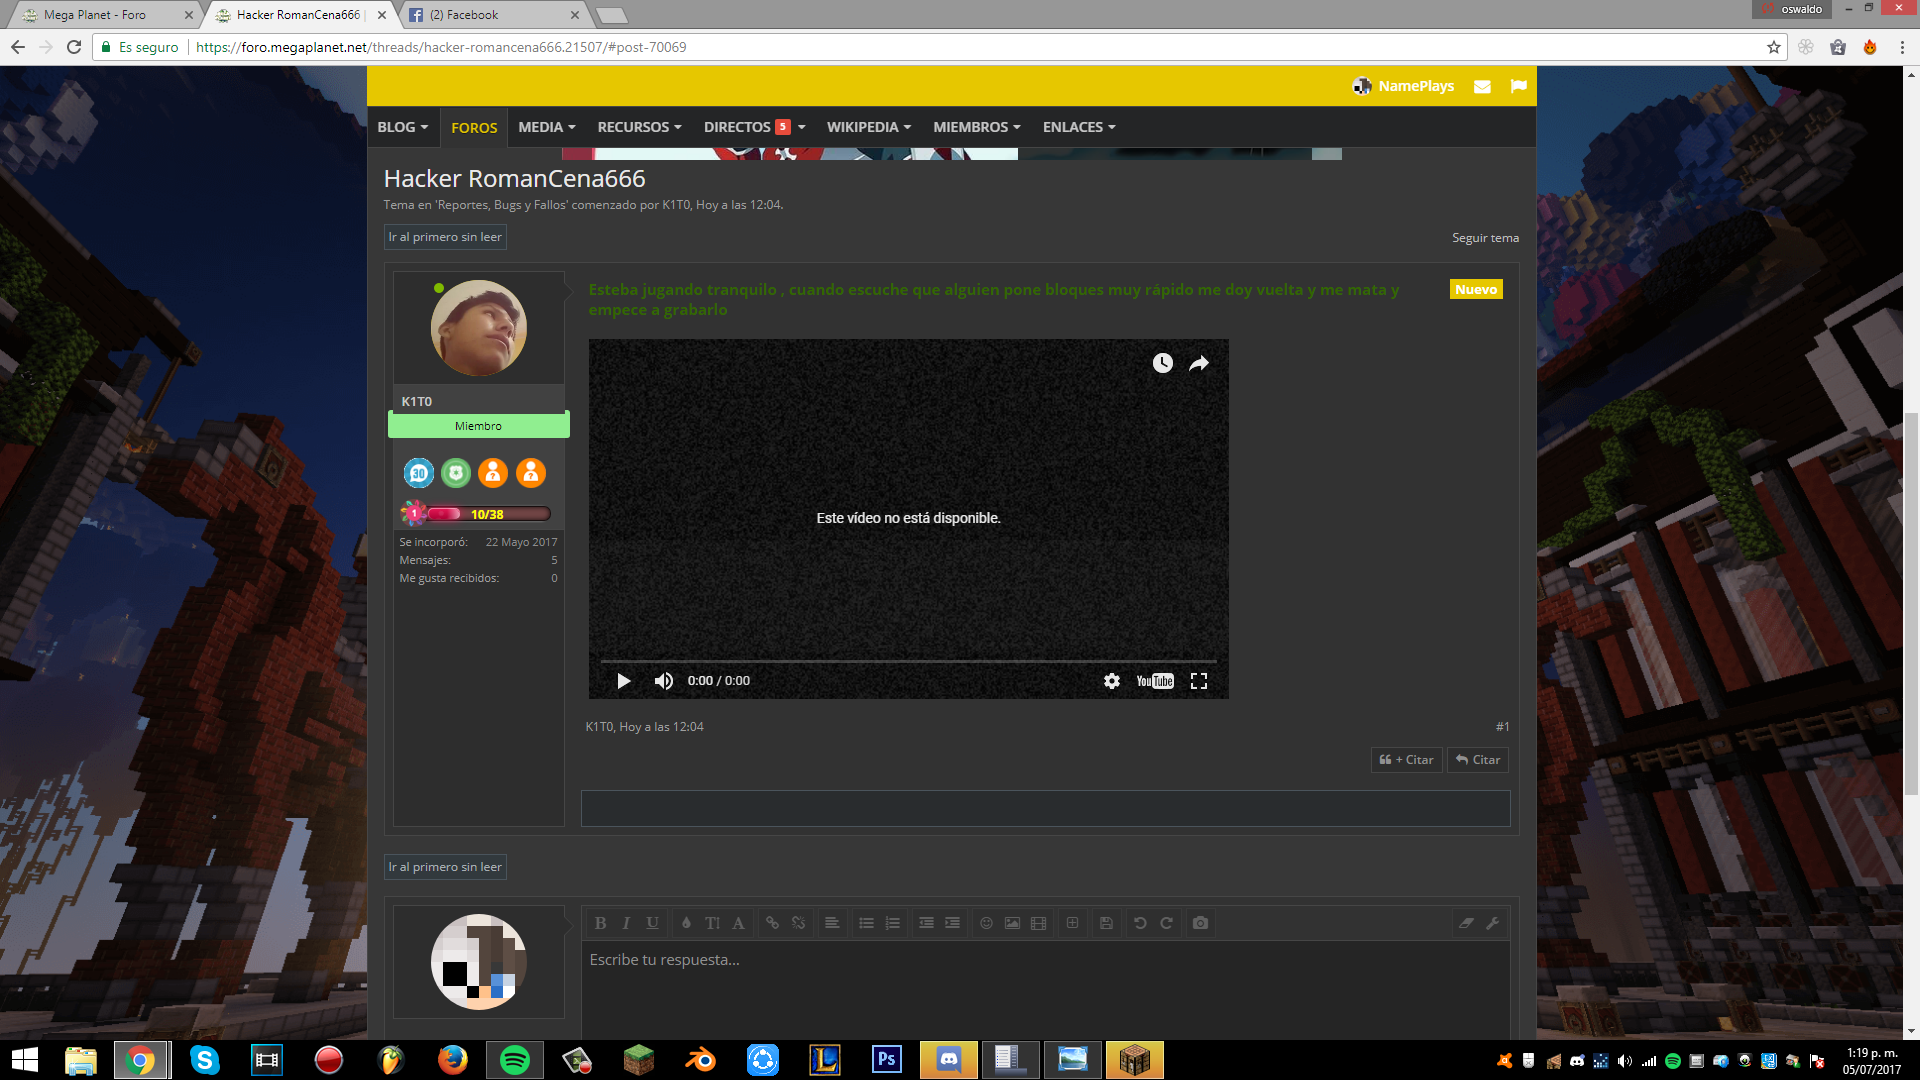Click the browser address bar

(x=940, y=47)
